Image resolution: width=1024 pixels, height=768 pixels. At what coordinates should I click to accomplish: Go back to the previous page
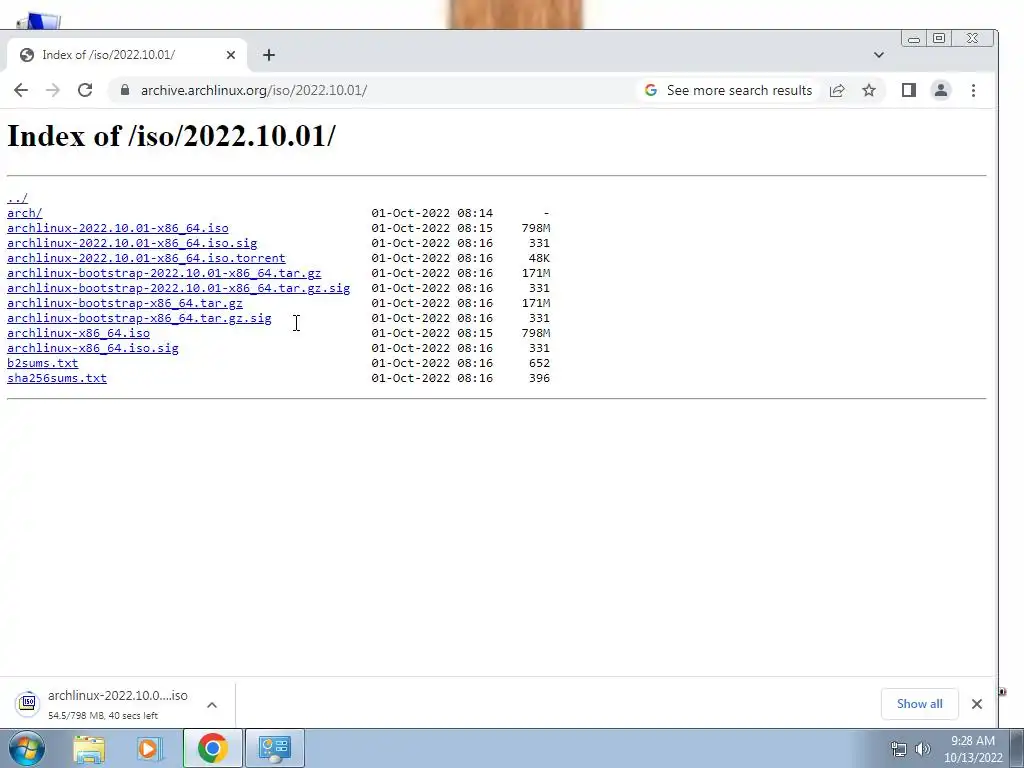(x=21, y=90)
